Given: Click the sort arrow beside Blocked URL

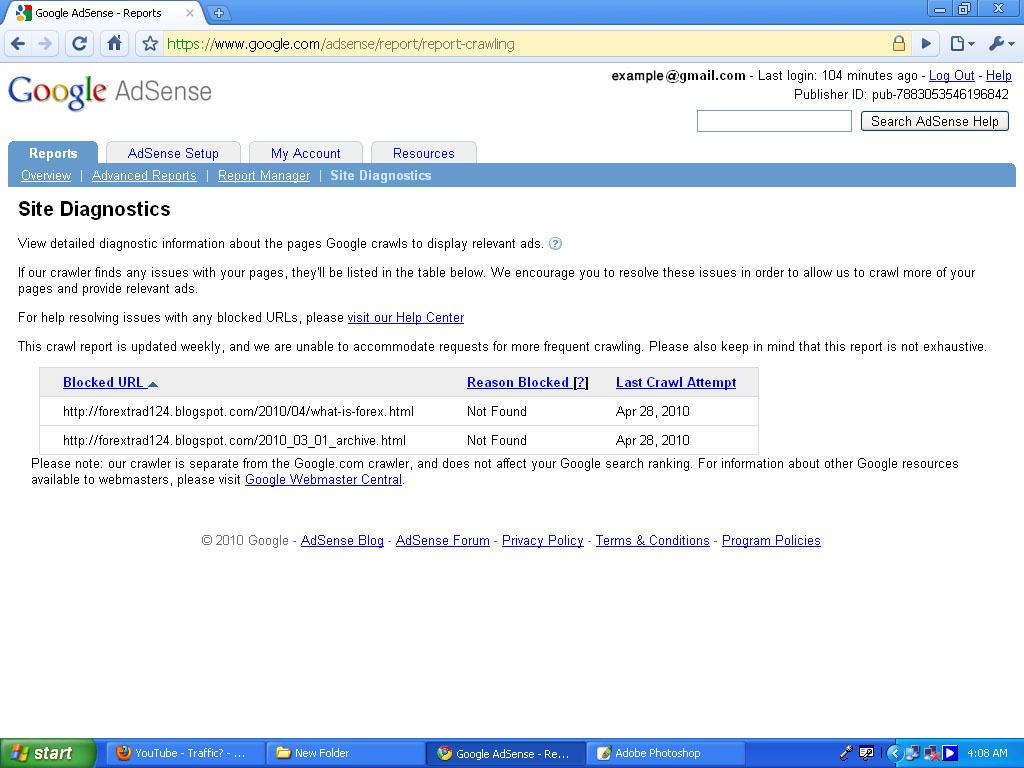Looking at the screenshot, I should pyautogui.click(x=153, y=384).
